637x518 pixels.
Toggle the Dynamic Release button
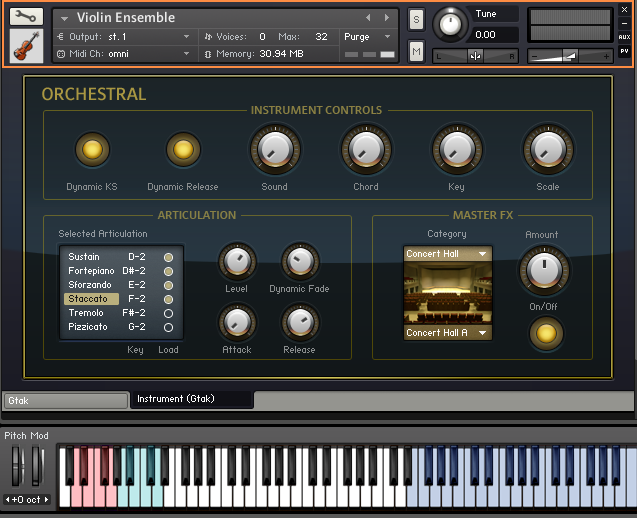click(x=183, y=150)
